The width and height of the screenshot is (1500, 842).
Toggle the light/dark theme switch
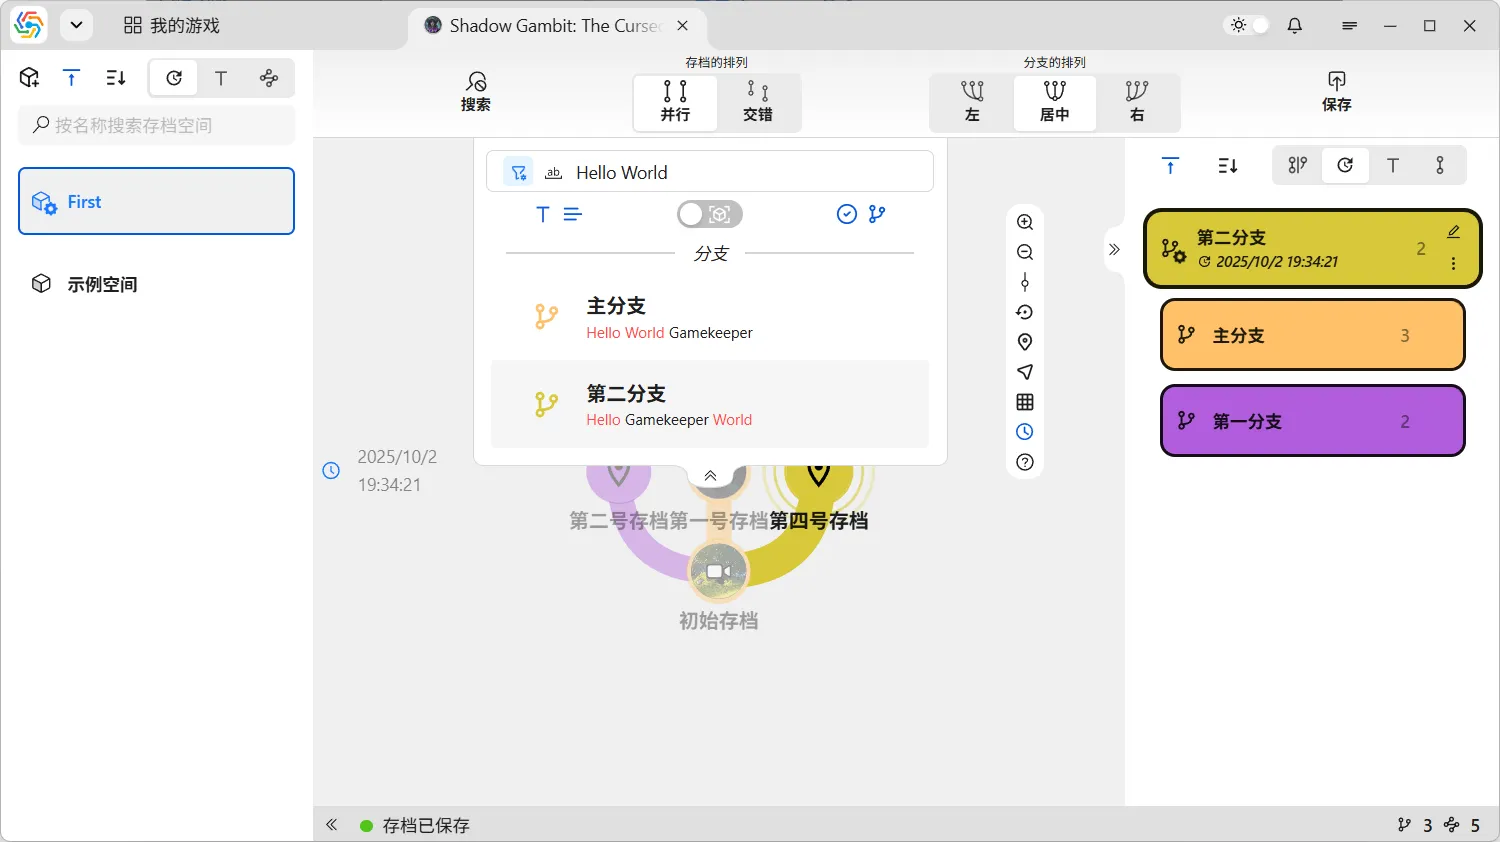(1249, 26)
